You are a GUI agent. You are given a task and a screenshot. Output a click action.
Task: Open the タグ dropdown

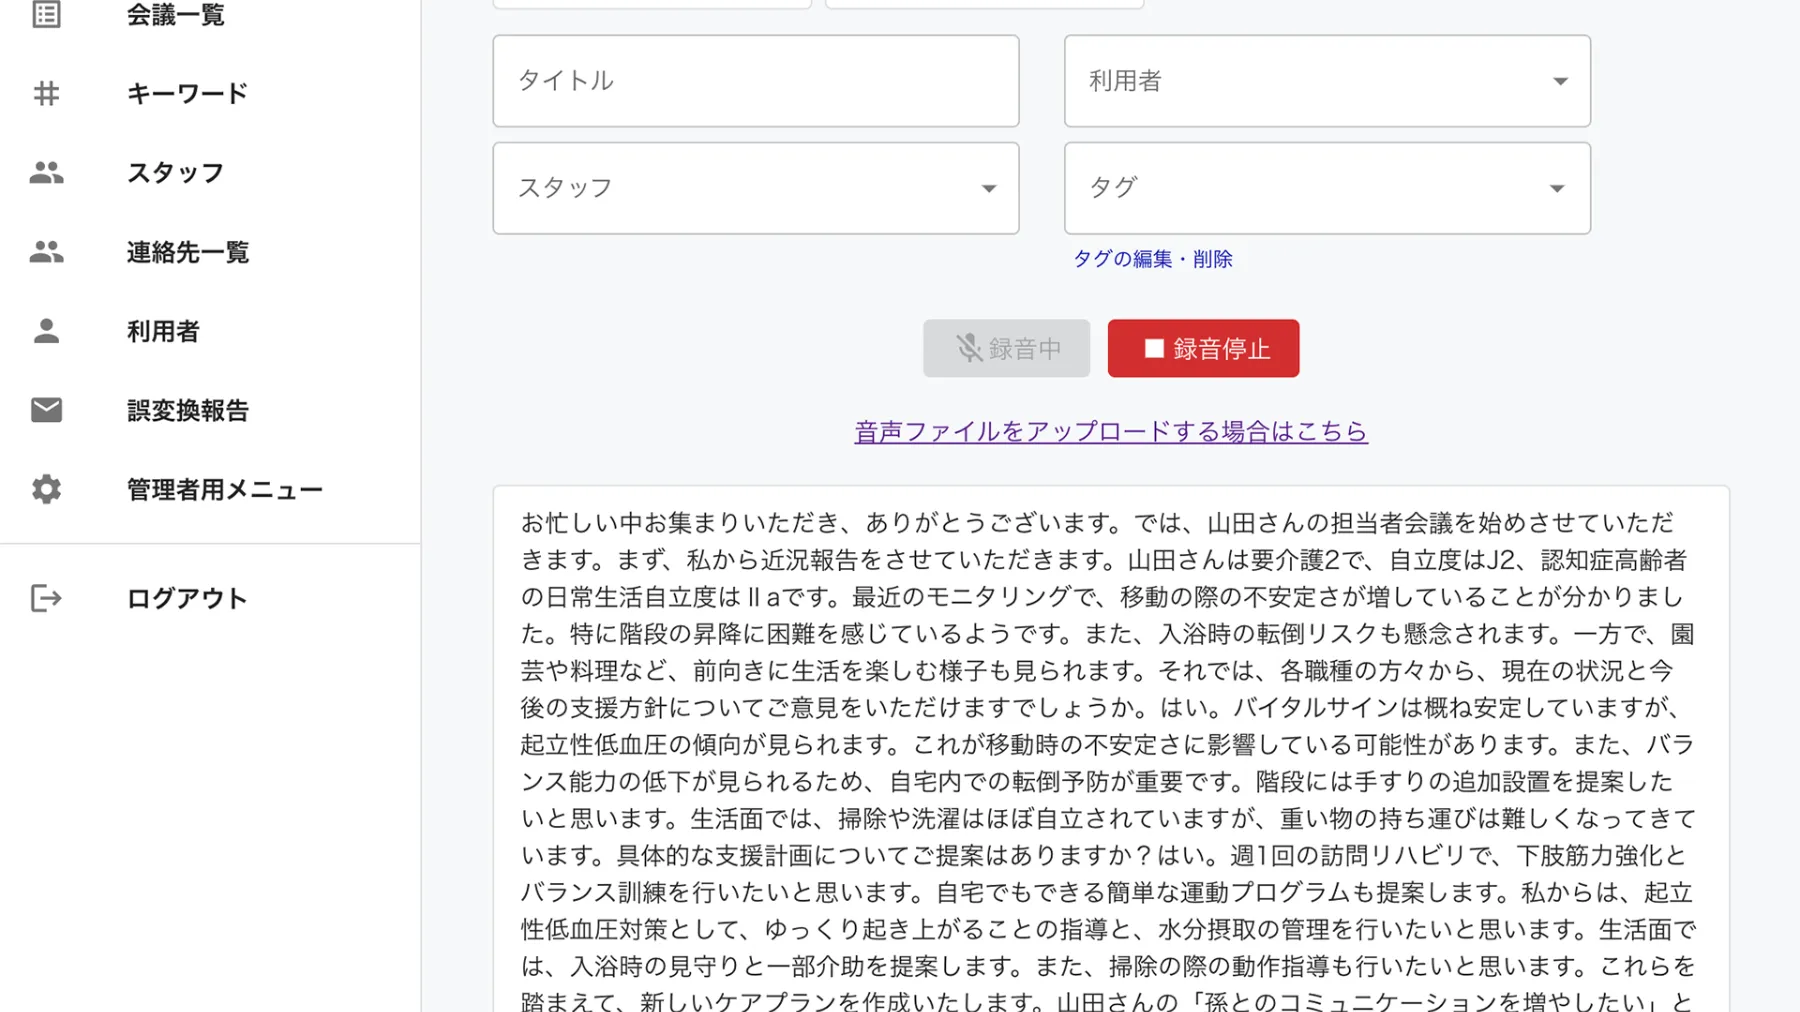coord(1327,188)
